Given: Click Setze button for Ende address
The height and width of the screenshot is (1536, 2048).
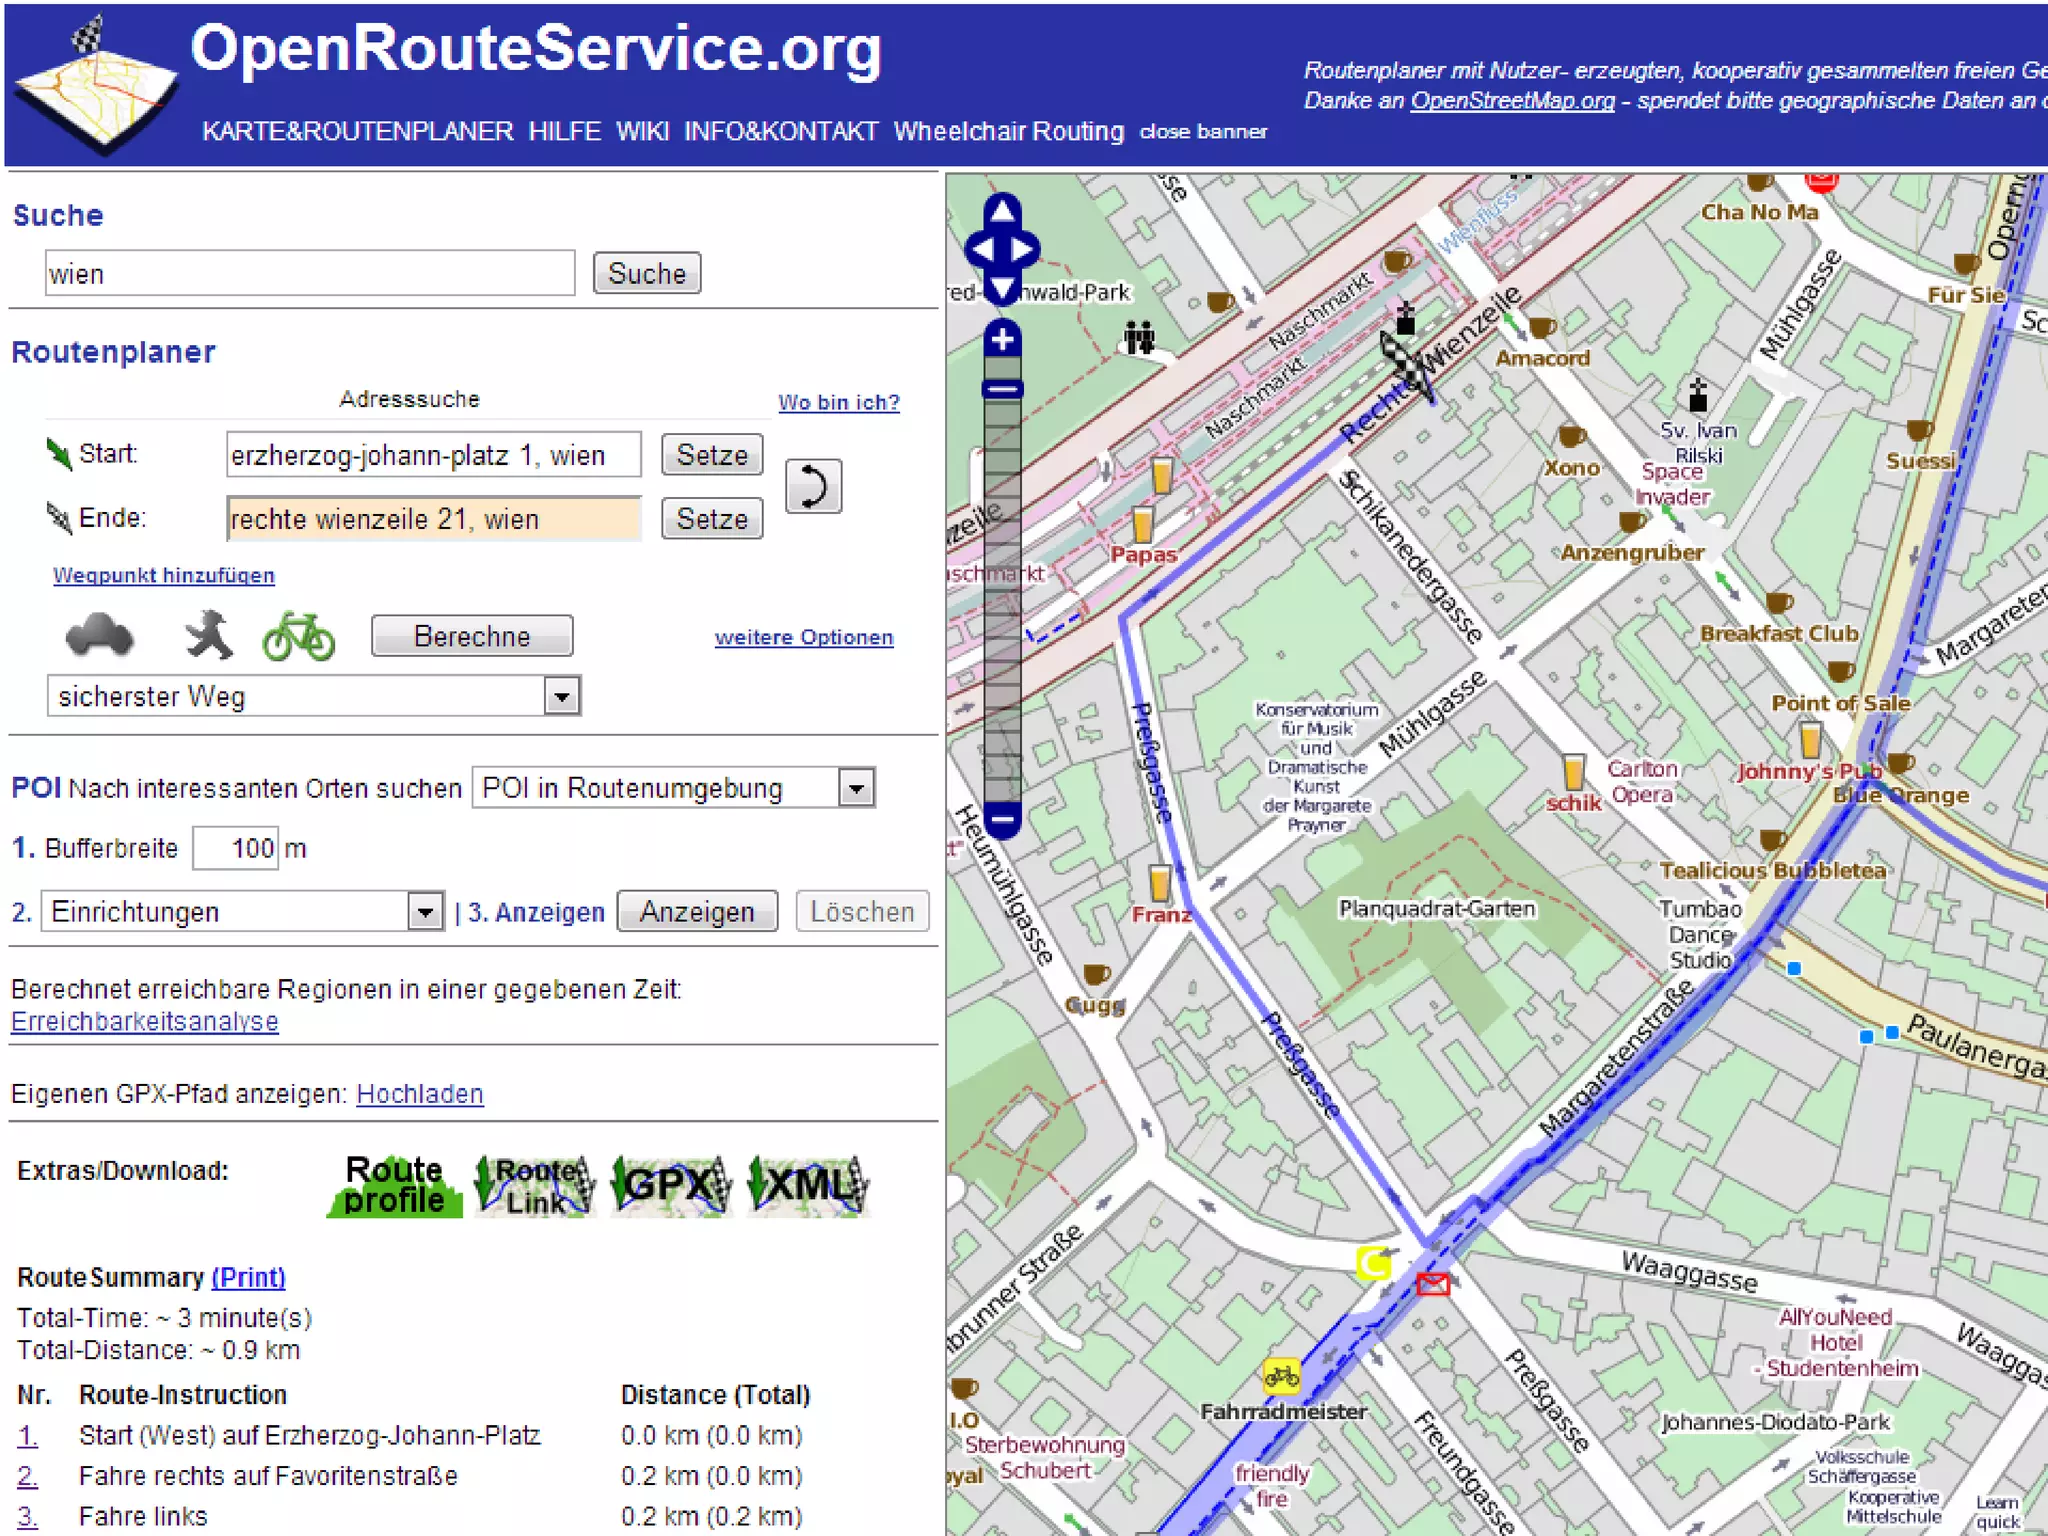Looking at the screenshot, I should click(x=712, y=519).
